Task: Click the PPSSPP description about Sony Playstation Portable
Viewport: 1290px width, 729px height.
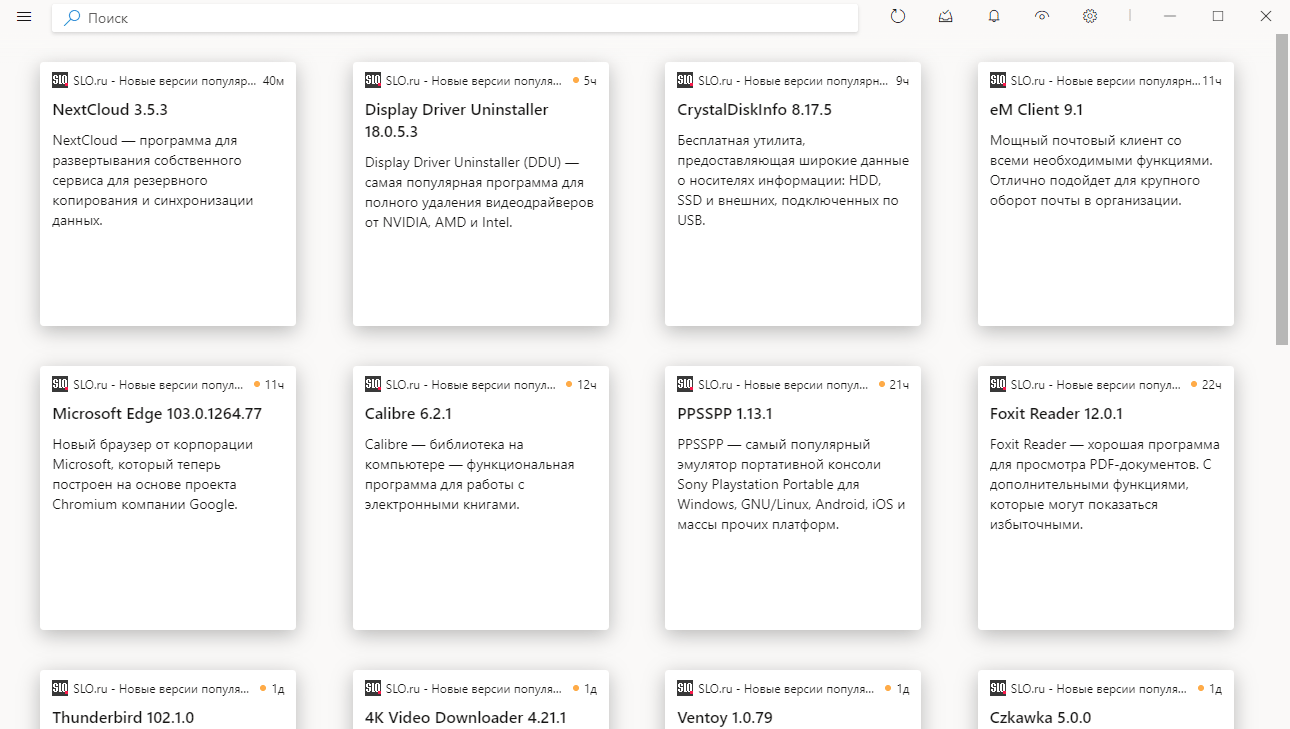Action: (792, 484)
